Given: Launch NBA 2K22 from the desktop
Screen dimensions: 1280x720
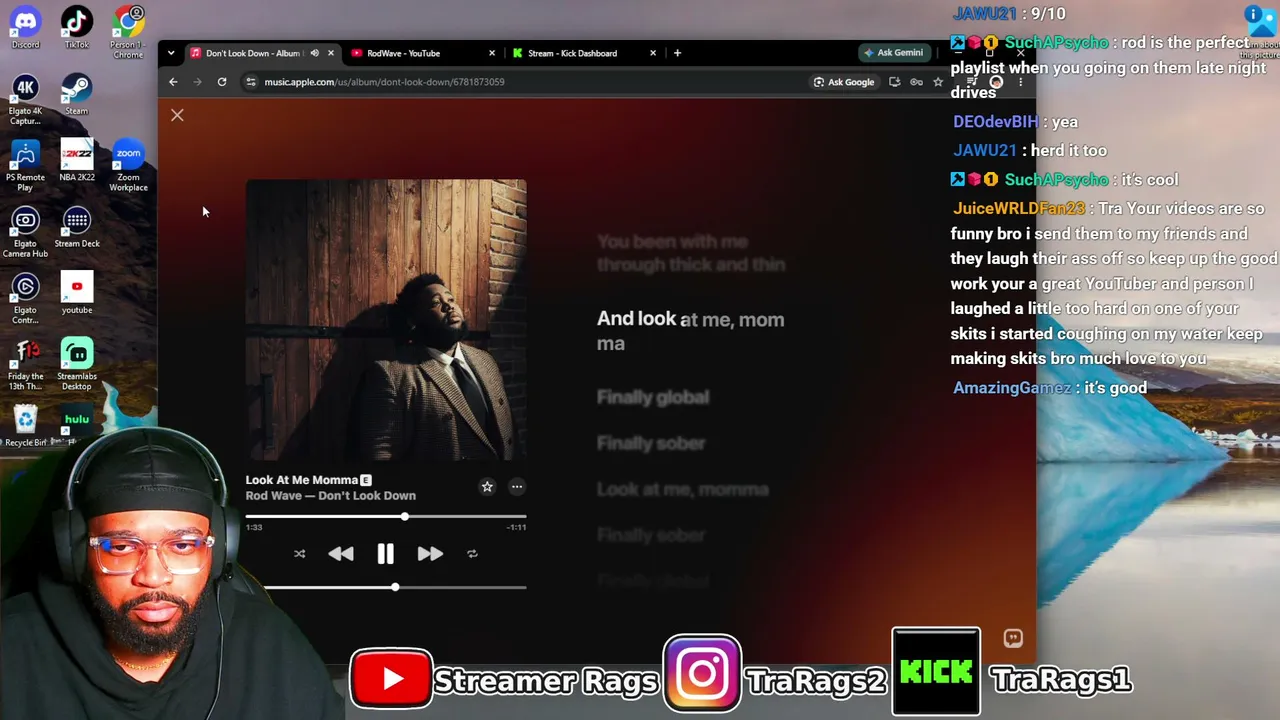Looking at the screenshot, I should (77, 160).
